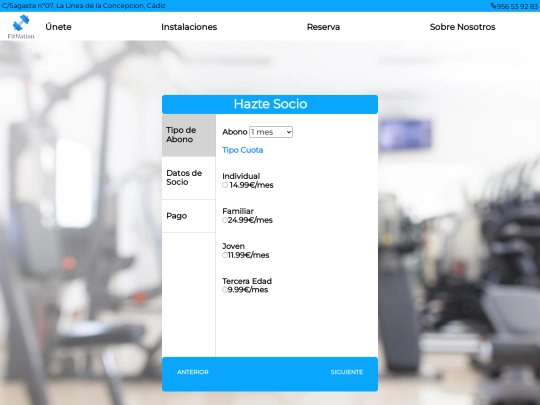540x405 pixels.
Task: Click the FitNation dumbbell logo
Action: click(x=21, y=27)
